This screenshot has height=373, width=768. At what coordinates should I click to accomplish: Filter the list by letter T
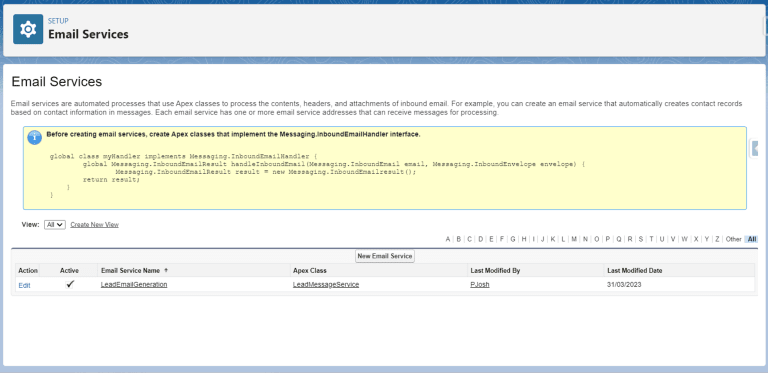[x=651, y=239]
